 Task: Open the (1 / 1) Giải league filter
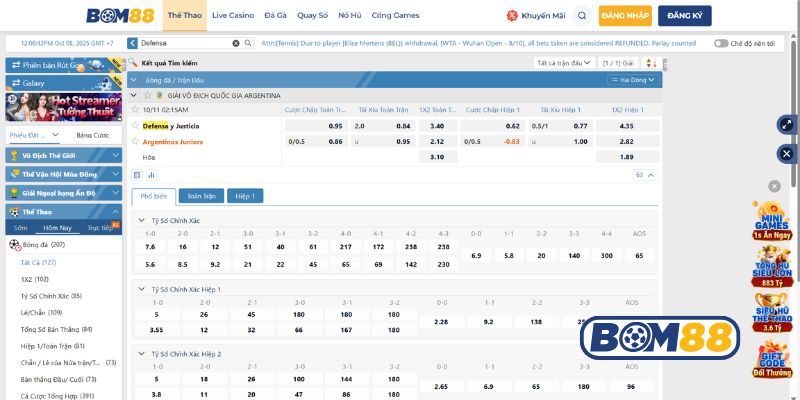(x=618, y=63)
